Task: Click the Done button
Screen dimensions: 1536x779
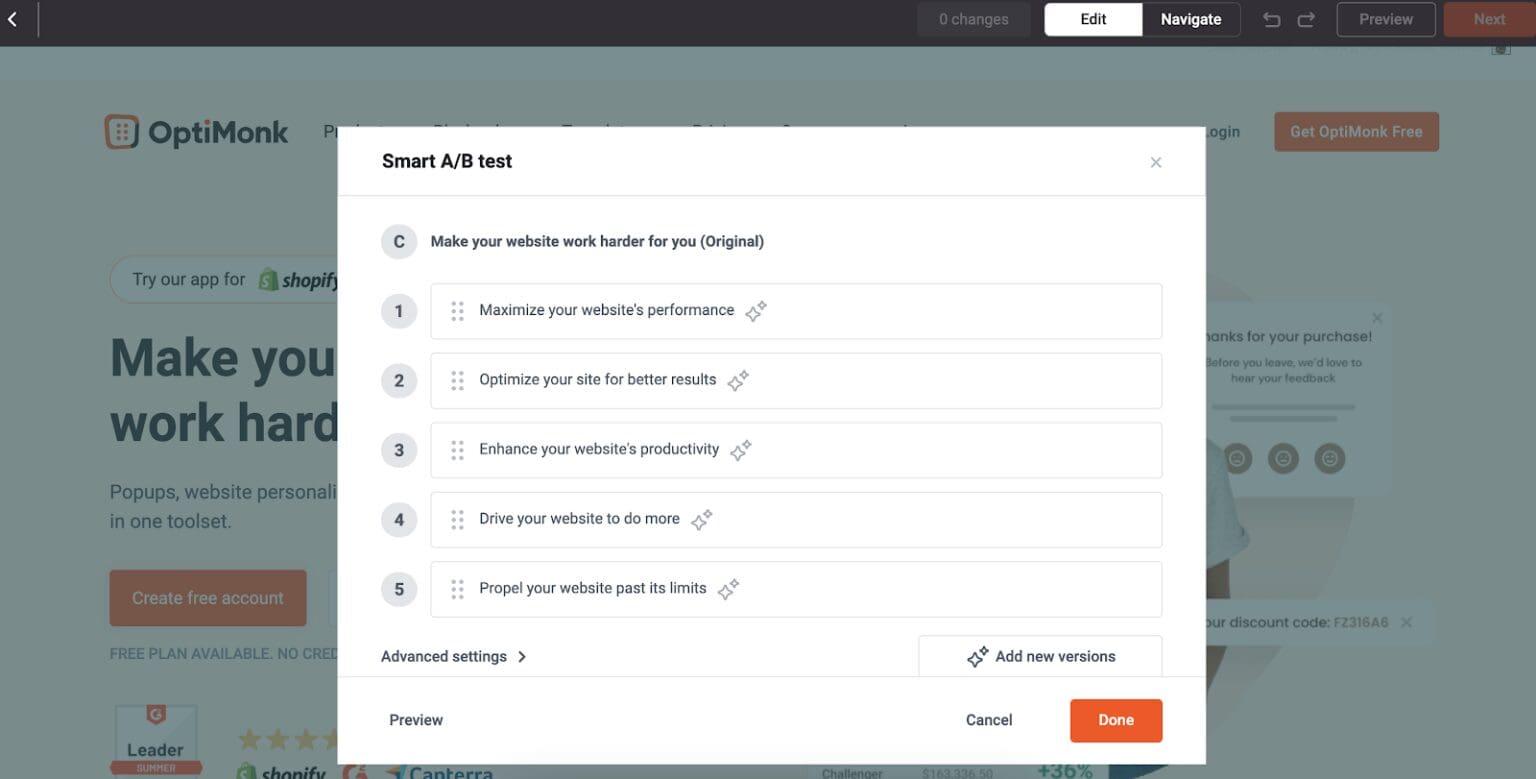Action: [1115, 720]
